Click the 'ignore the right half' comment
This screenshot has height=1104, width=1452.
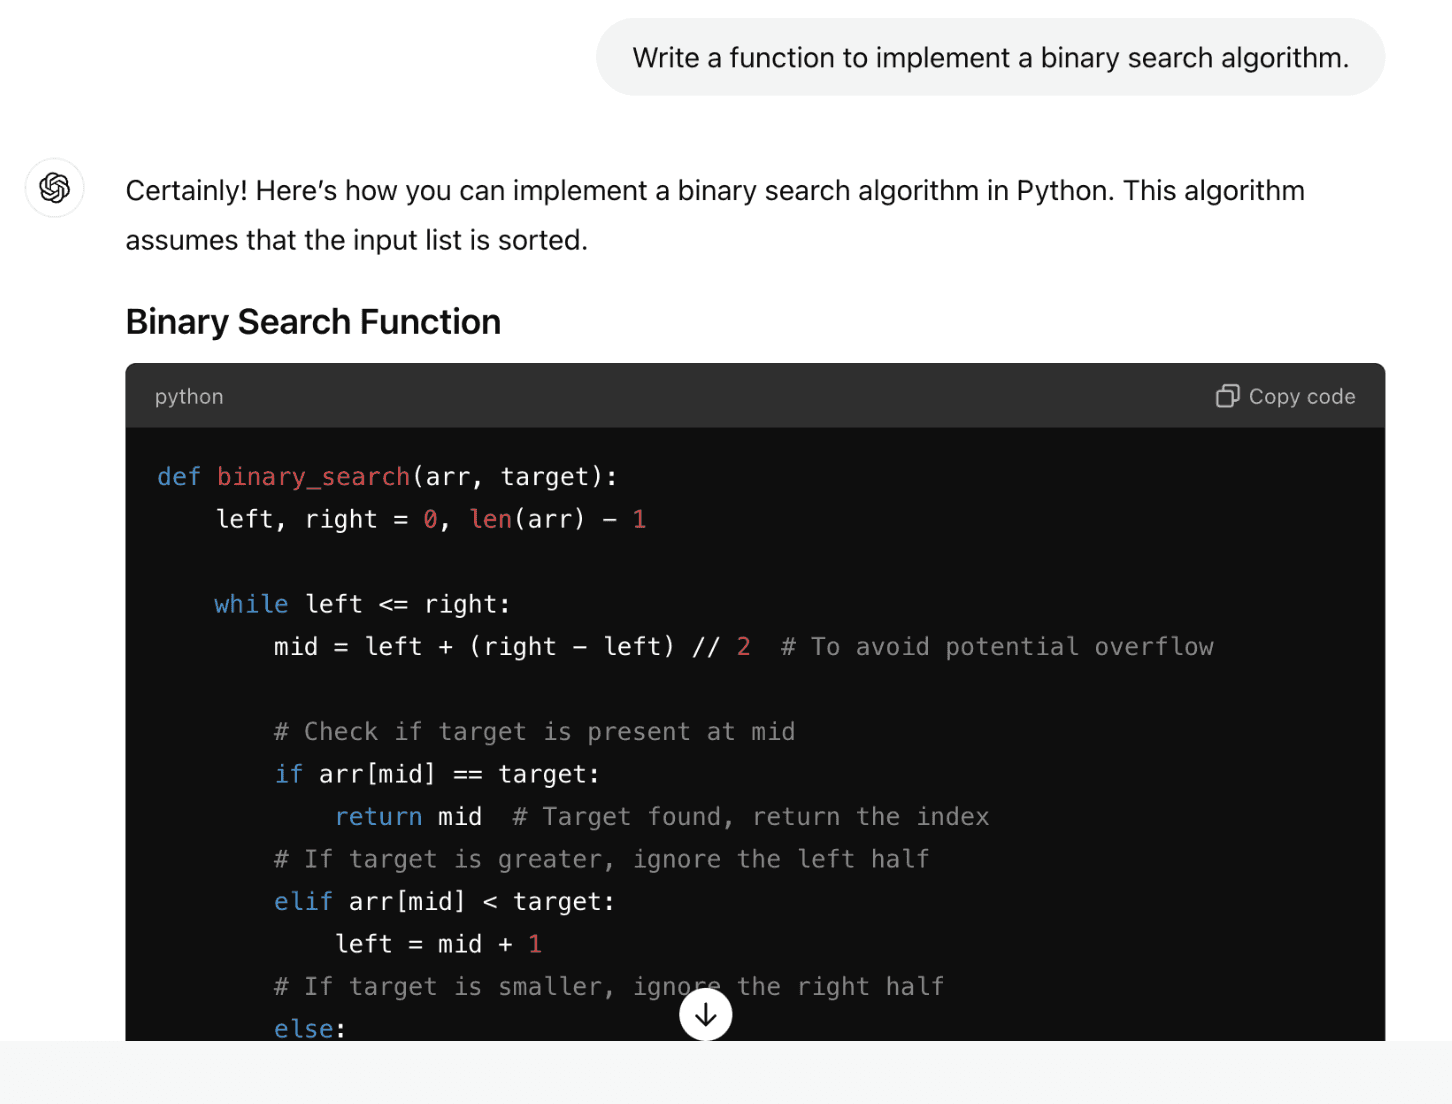609,987
